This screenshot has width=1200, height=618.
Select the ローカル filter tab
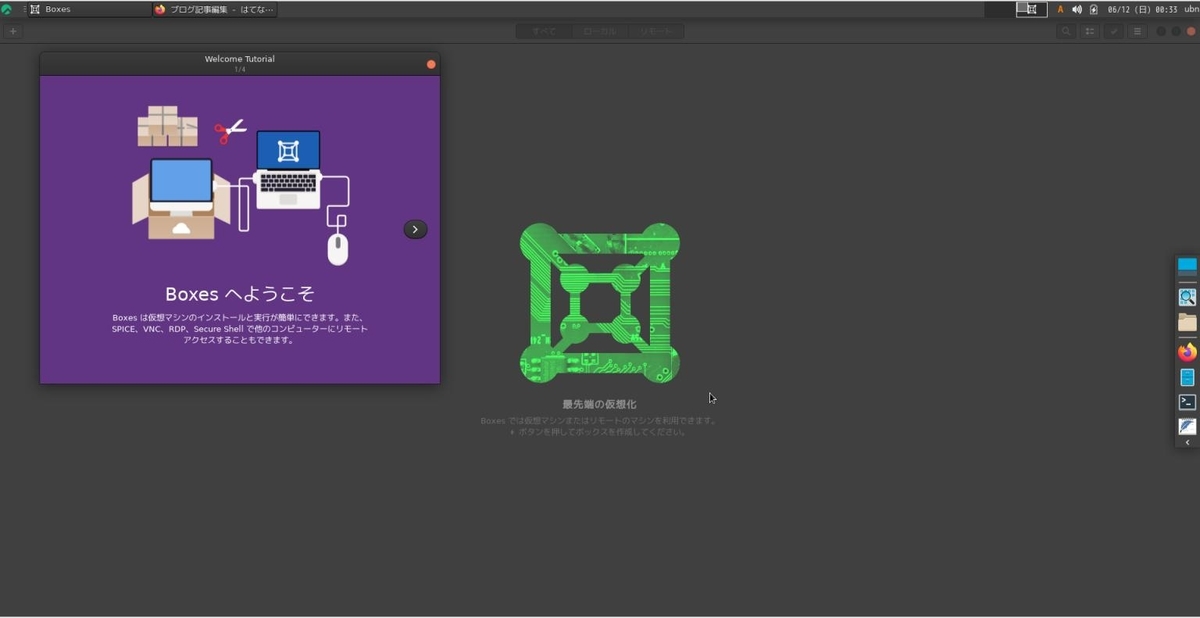coord(600,31)
